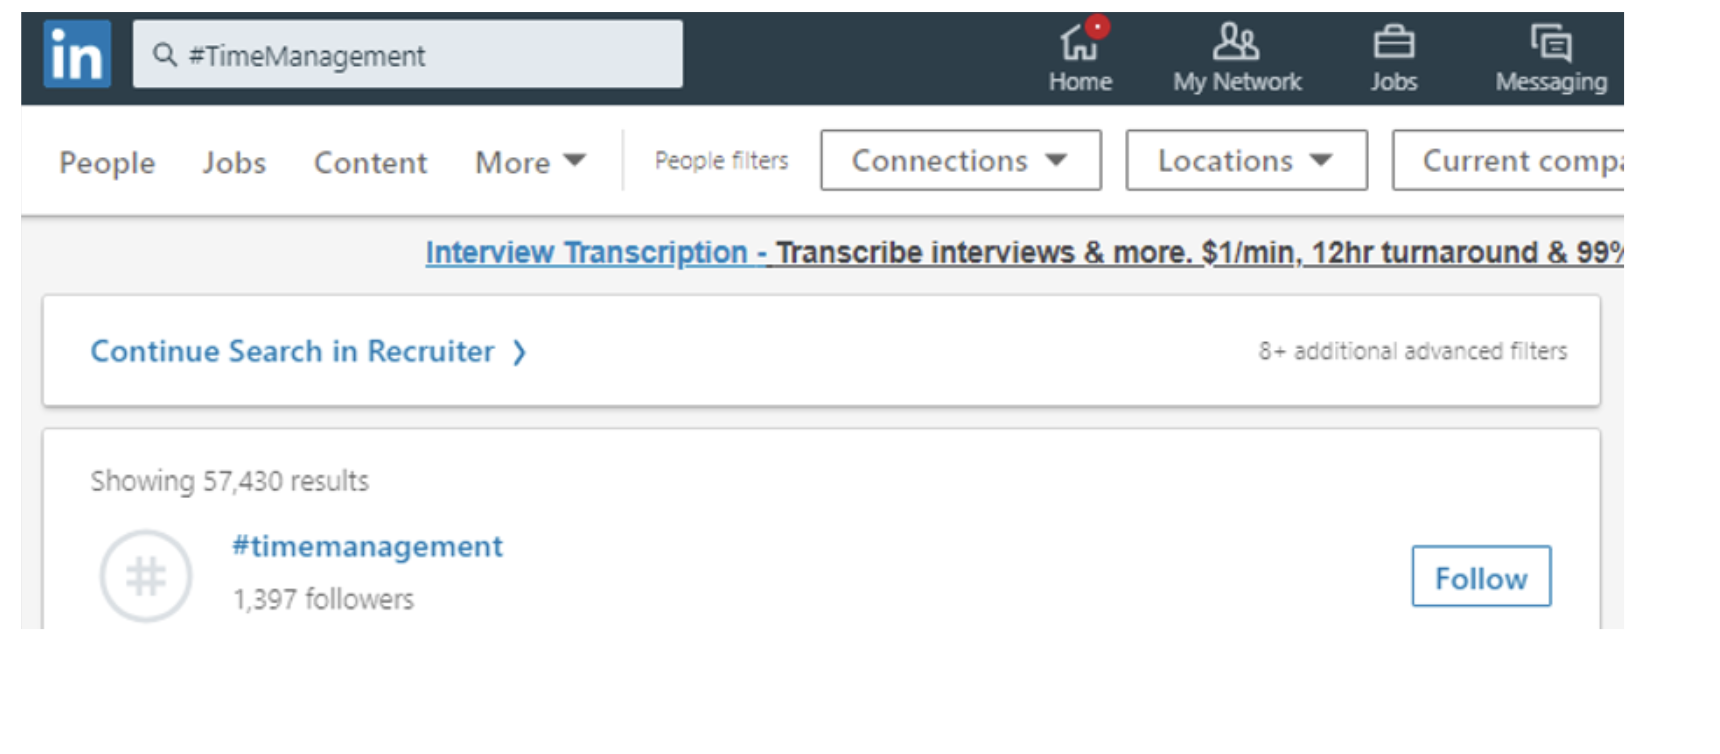Open the Connections filter dropdown

coord(960,160)
